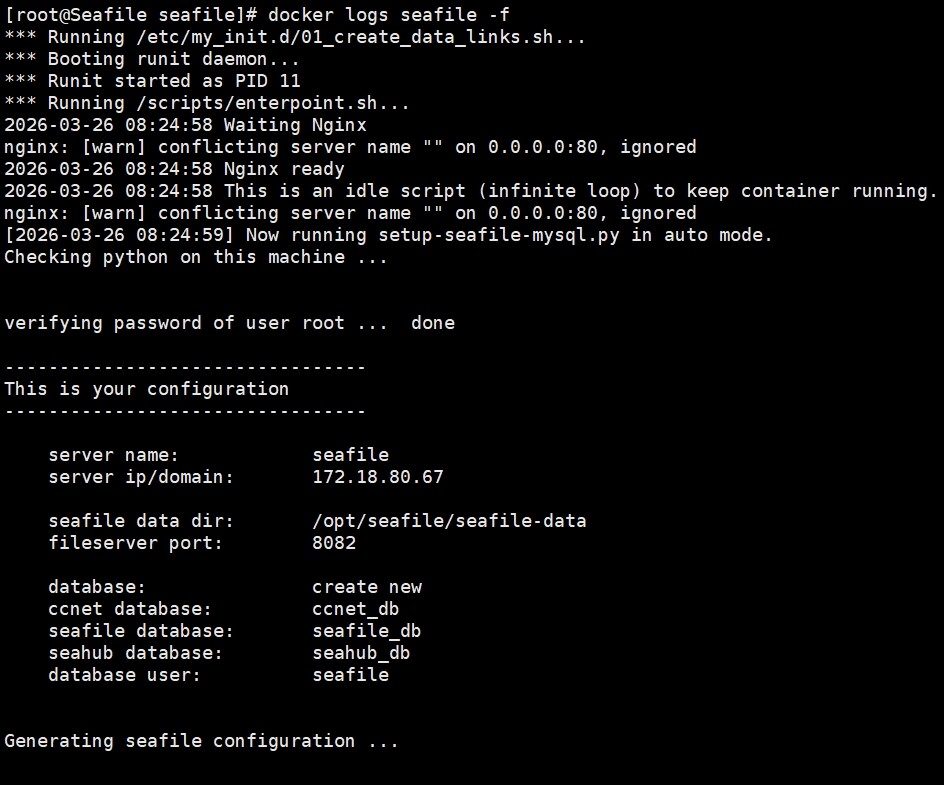Image resolution: width=944 pixels, height=785 pixels.
Task: Click the 'seahub_db' database name
Action: point(361,653)
